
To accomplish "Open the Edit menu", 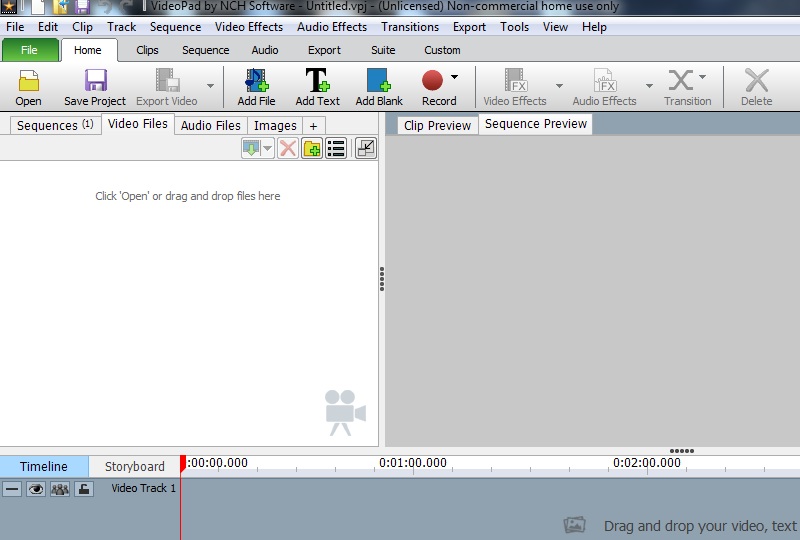I will point(48,27).
